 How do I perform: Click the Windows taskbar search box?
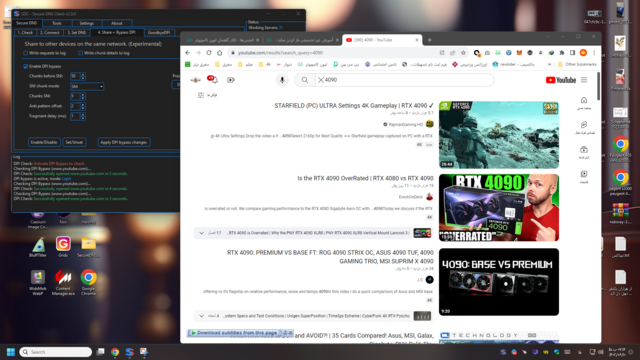(x=56, y=352)
